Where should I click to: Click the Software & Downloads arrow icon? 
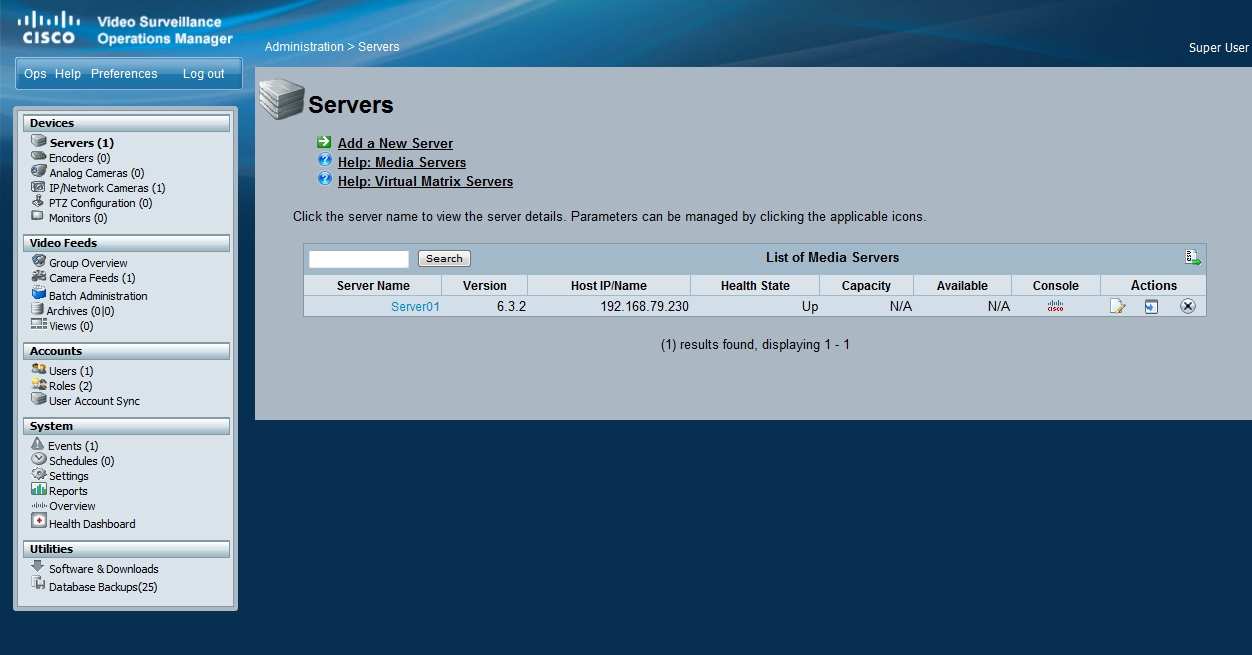tap(38, 566)
